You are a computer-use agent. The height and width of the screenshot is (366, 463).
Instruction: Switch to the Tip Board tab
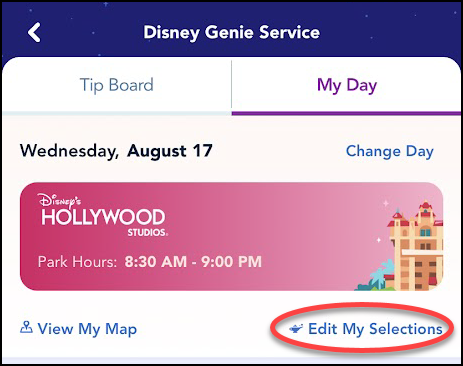[x=117, y=85]
